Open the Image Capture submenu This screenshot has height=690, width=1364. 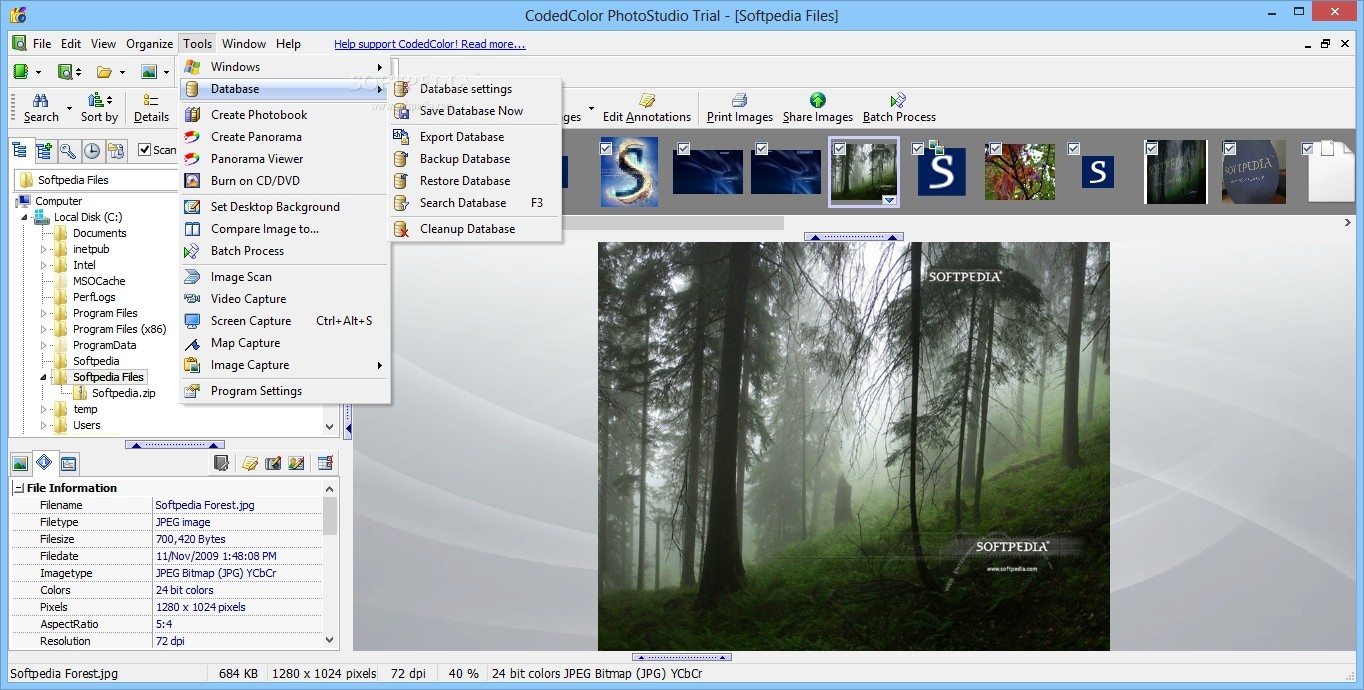pyautogui.click(x=284, y=365)
